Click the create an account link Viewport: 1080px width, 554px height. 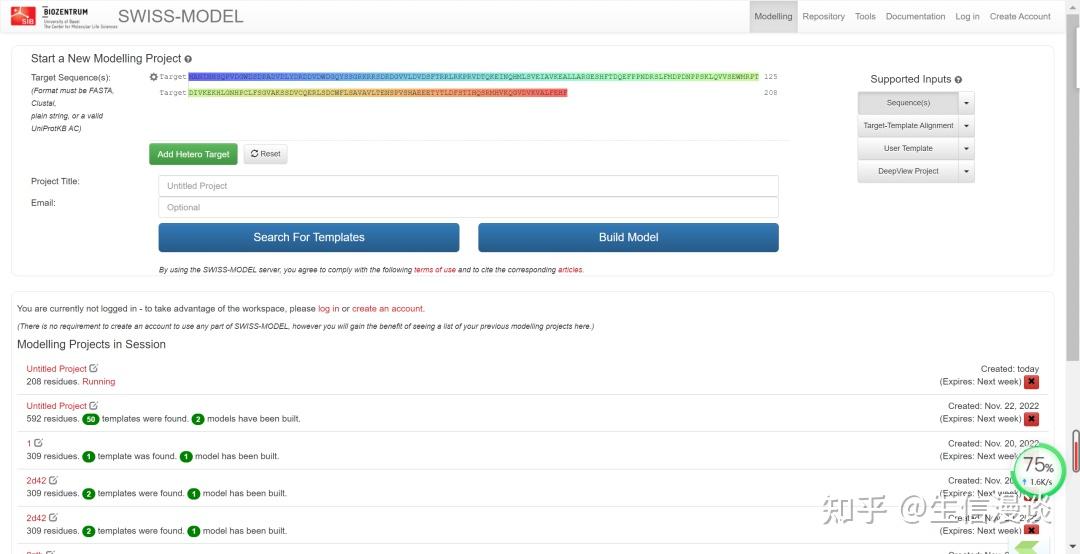(x=387, y=309)
